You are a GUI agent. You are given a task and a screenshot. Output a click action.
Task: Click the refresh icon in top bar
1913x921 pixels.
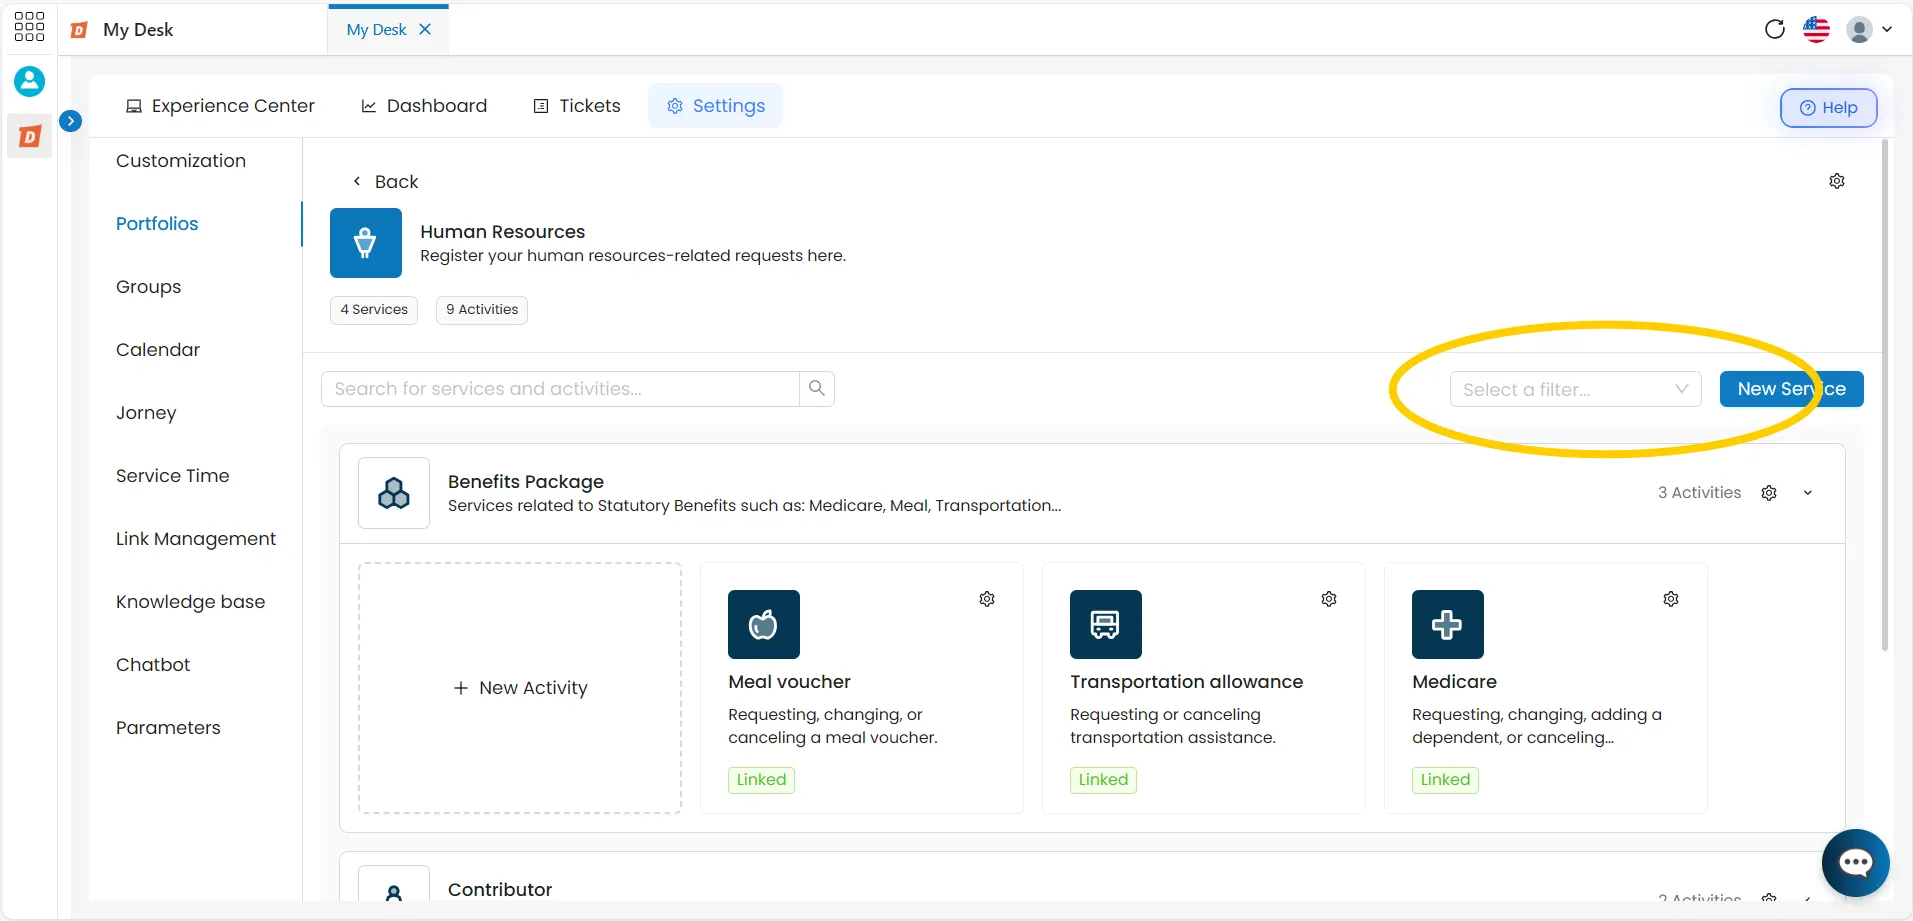click(x=1775, y=29)
